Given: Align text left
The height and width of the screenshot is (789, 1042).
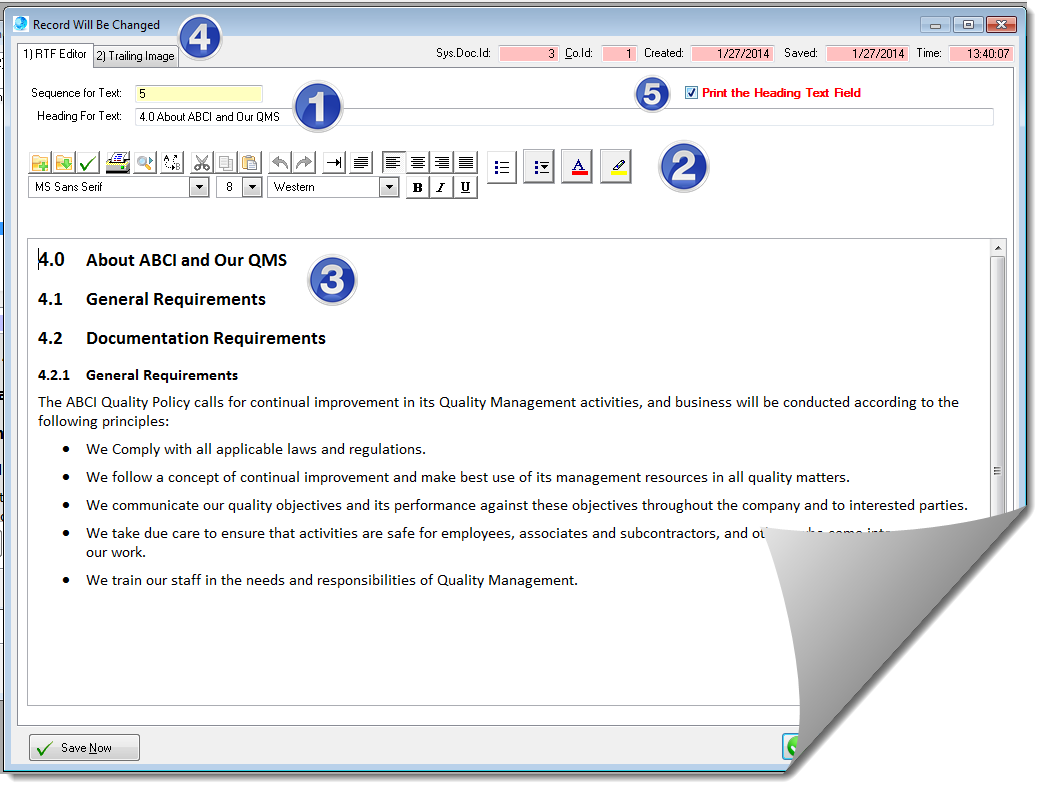Looking at the screenshot, I should [393, 162].
